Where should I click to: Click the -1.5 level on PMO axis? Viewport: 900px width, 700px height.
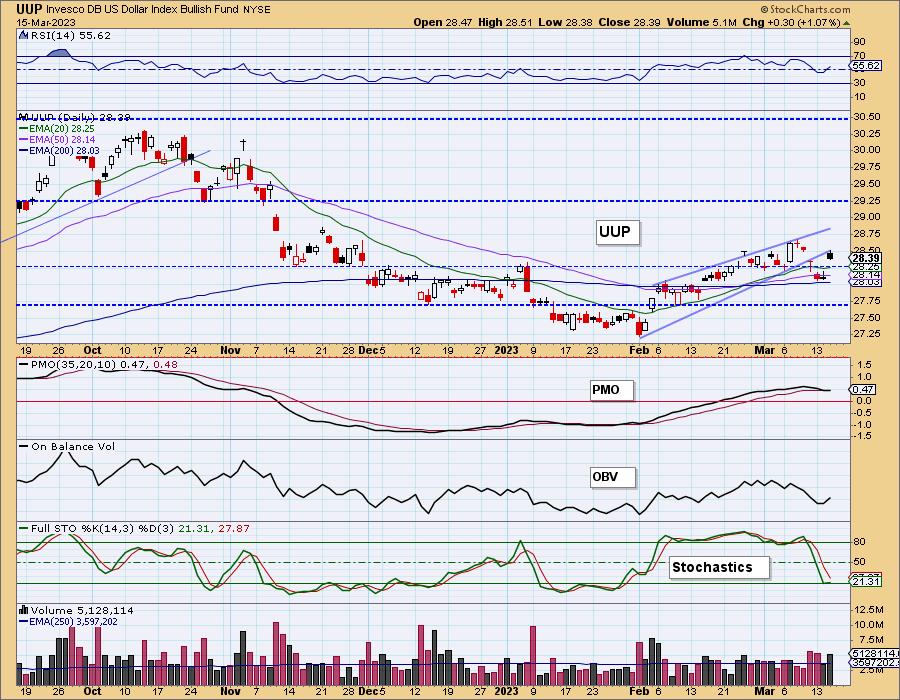click(x=863, y=436)
